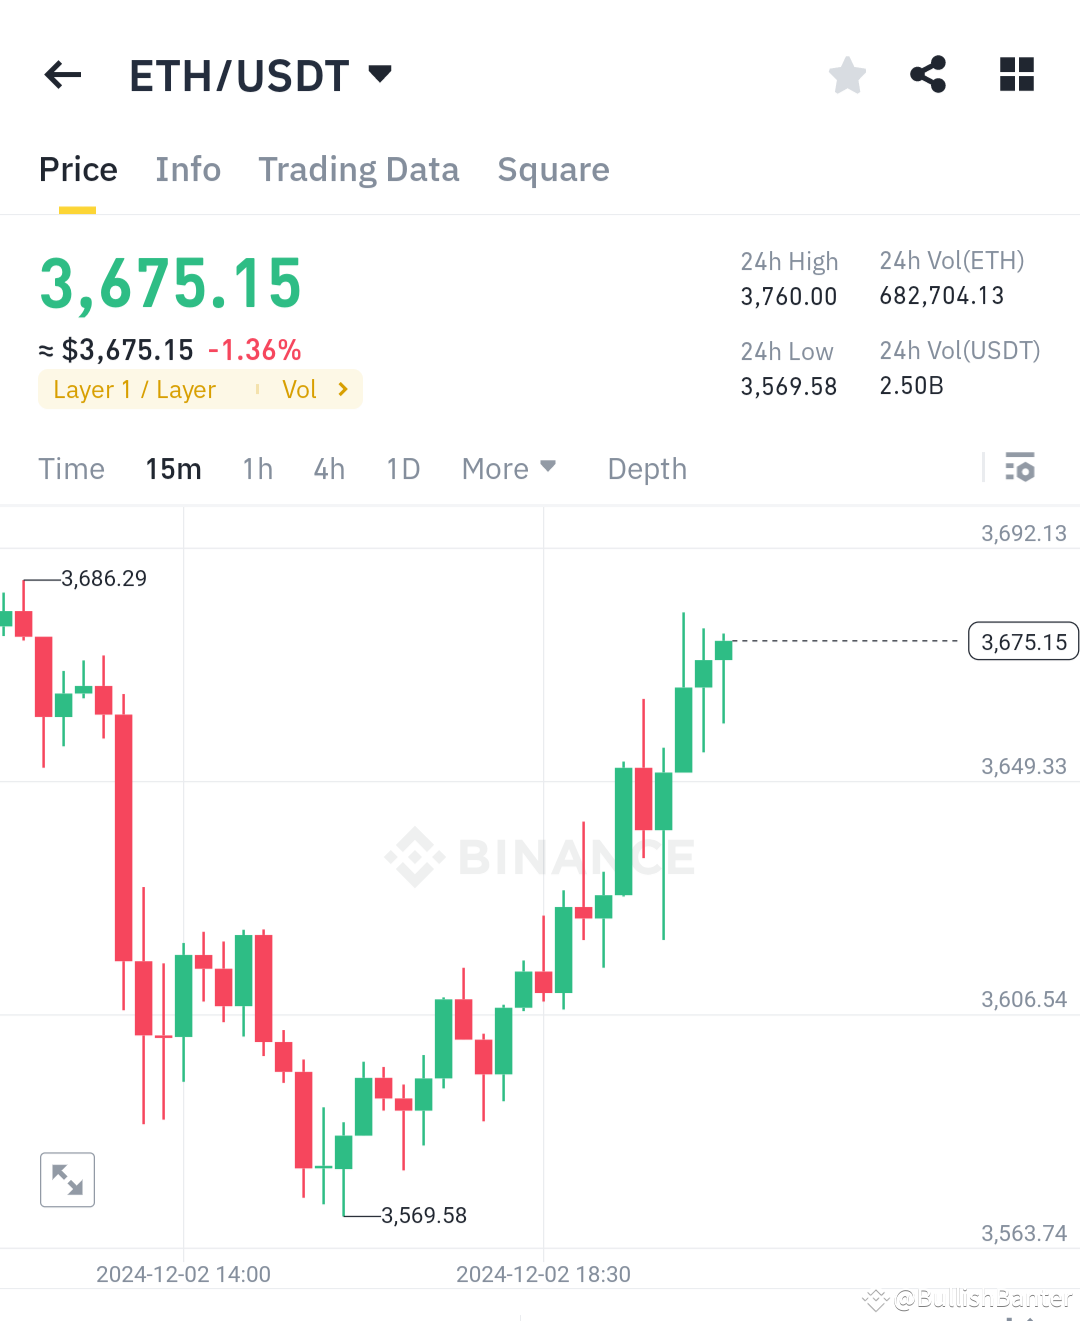This screenshot has width=1080, height=1321.
Task: Favorite ETH/USDT with the star
Action: pos(847,74)
